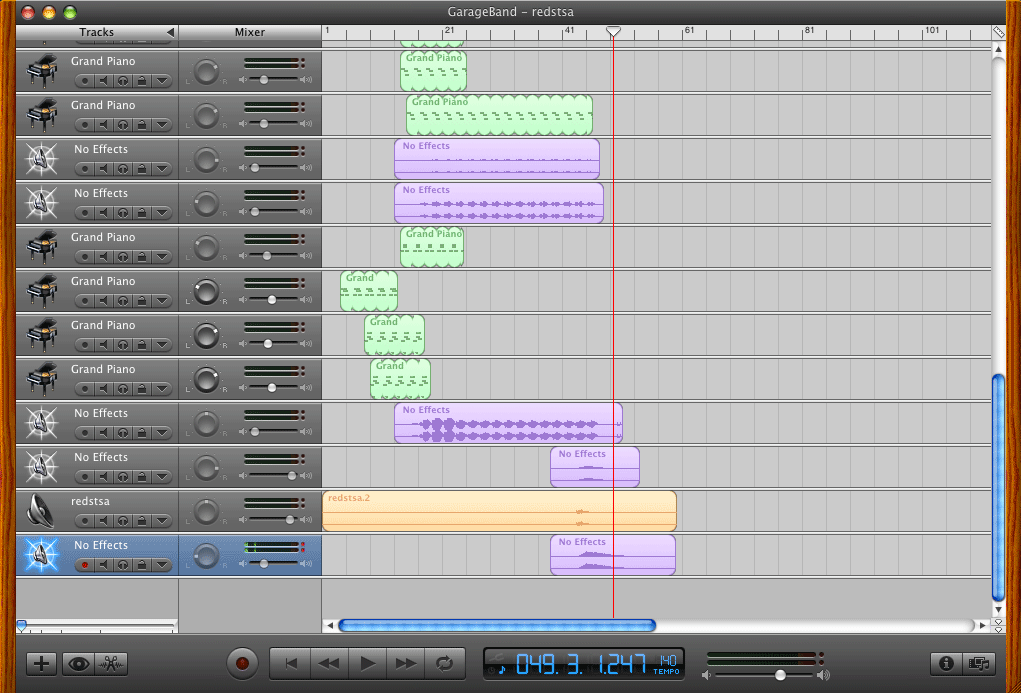This screenshot has width=1021, height=693.
Task: Expand automation on the highlighted No Effects track
Action: pyautogui.click(x=162, y=565)
